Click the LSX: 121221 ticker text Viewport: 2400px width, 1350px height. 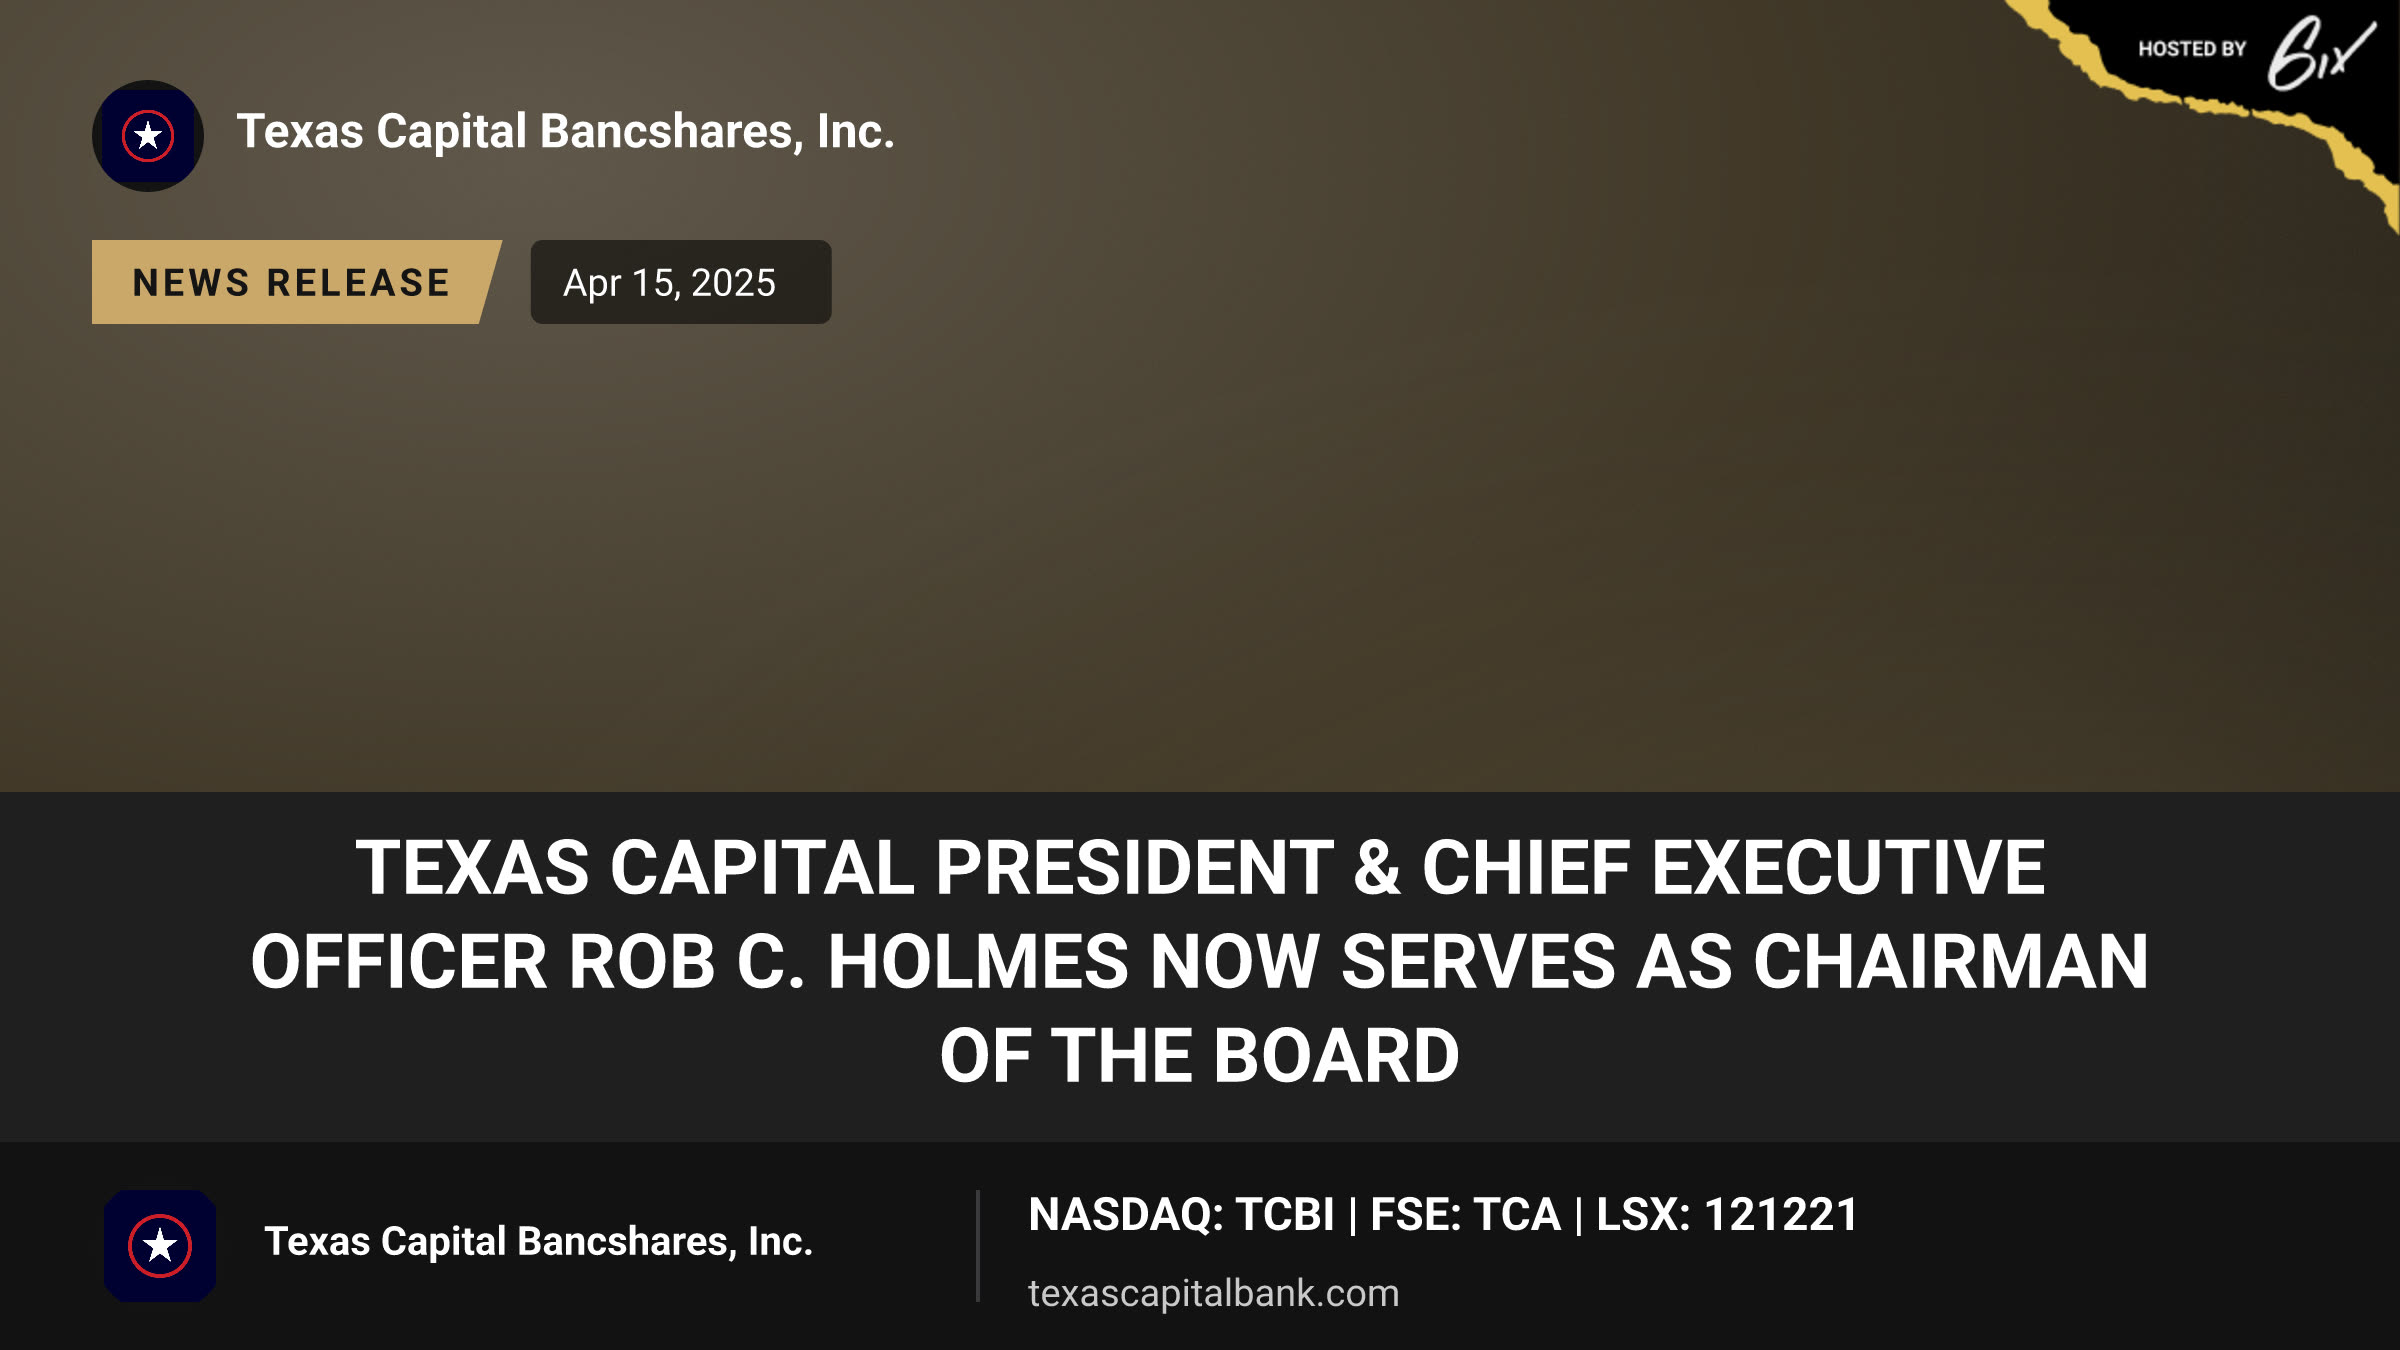[1727, 1215]
